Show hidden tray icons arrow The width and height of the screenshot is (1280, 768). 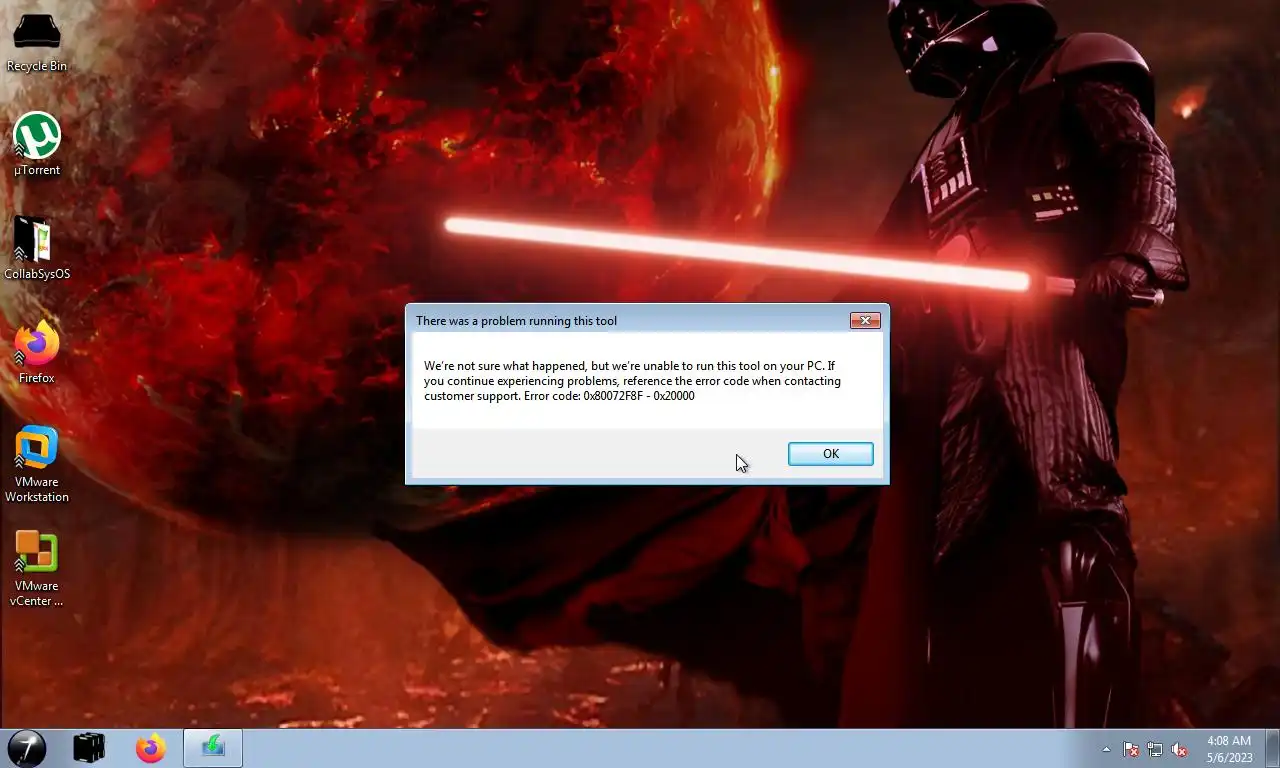tap(1106, 749)
